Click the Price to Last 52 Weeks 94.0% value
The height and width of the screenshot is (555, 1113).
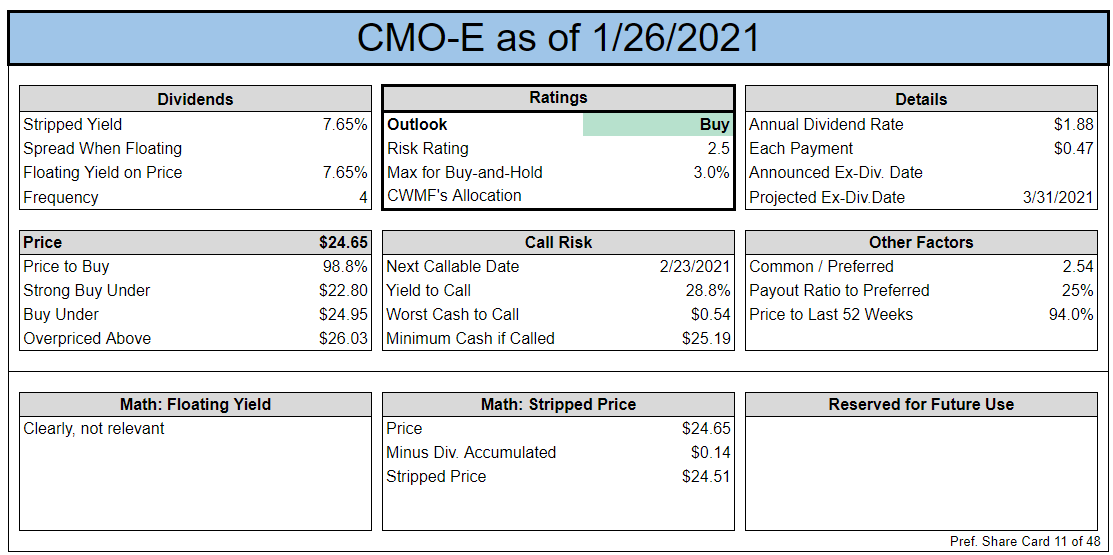pos(1071,314)
